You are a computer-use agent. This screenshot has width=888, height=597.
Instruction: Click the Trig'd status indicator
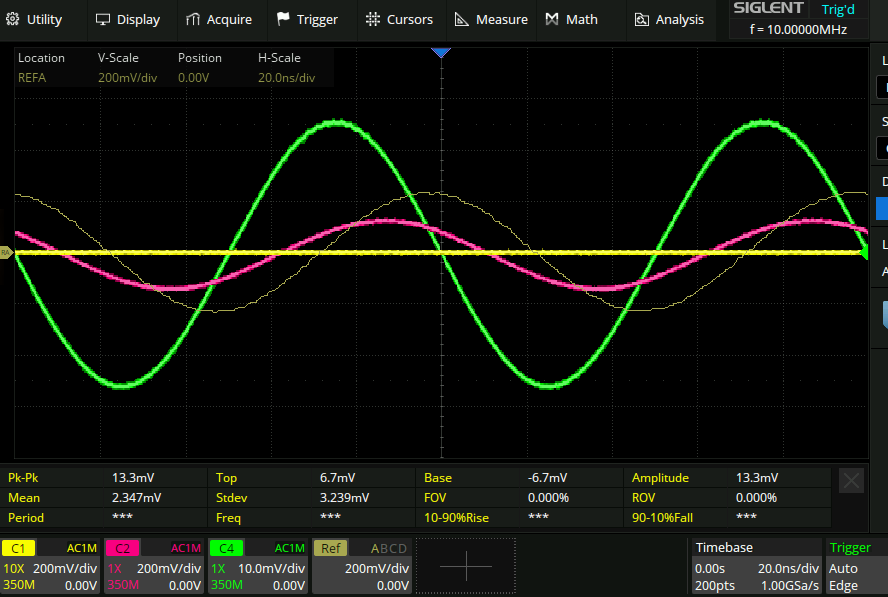(838, 9)
